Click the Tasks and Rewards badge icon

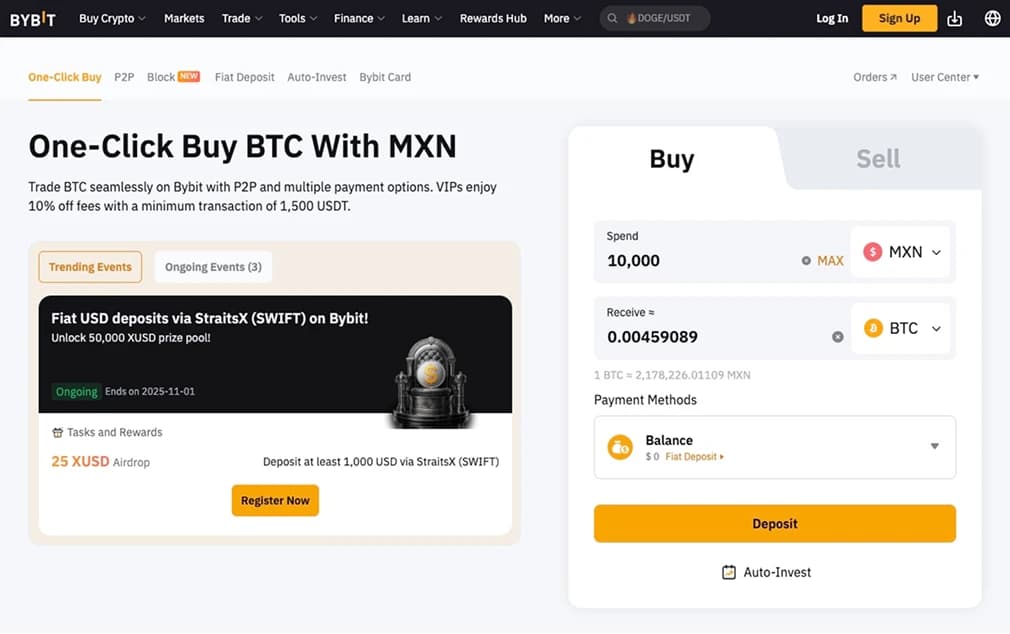[57, 431]
